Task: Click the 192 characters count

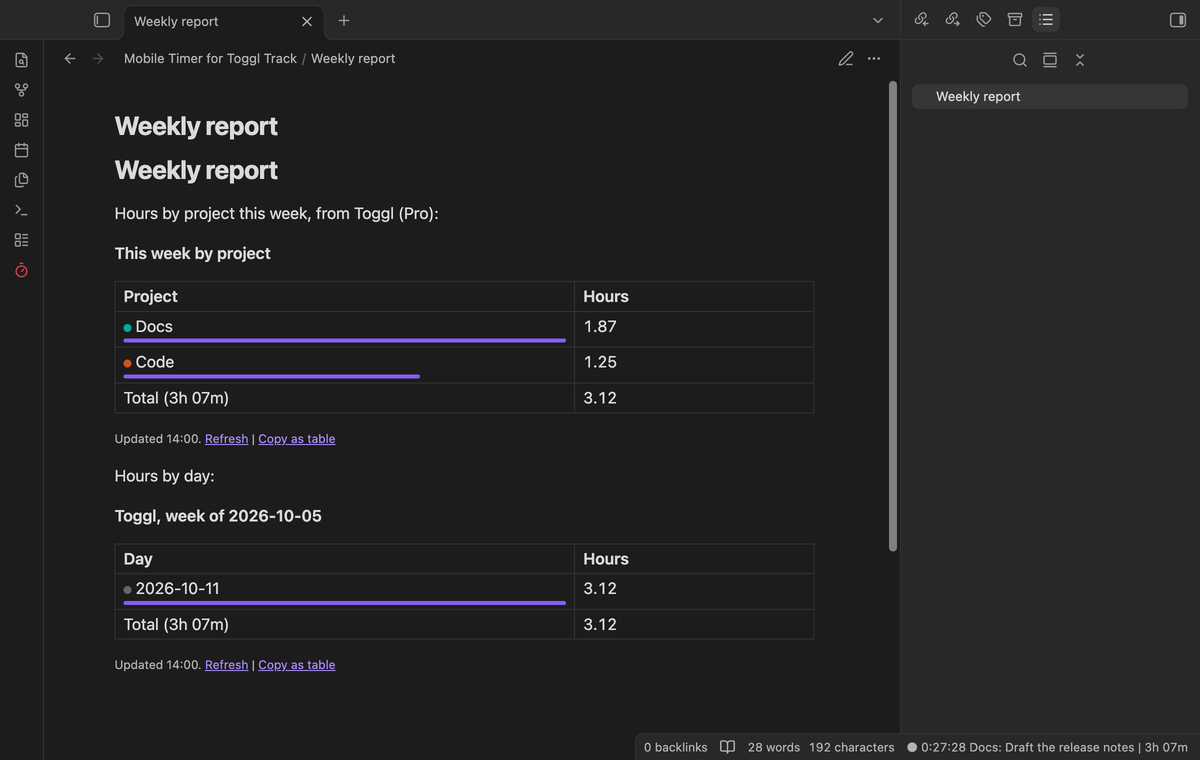Action: 852,747
